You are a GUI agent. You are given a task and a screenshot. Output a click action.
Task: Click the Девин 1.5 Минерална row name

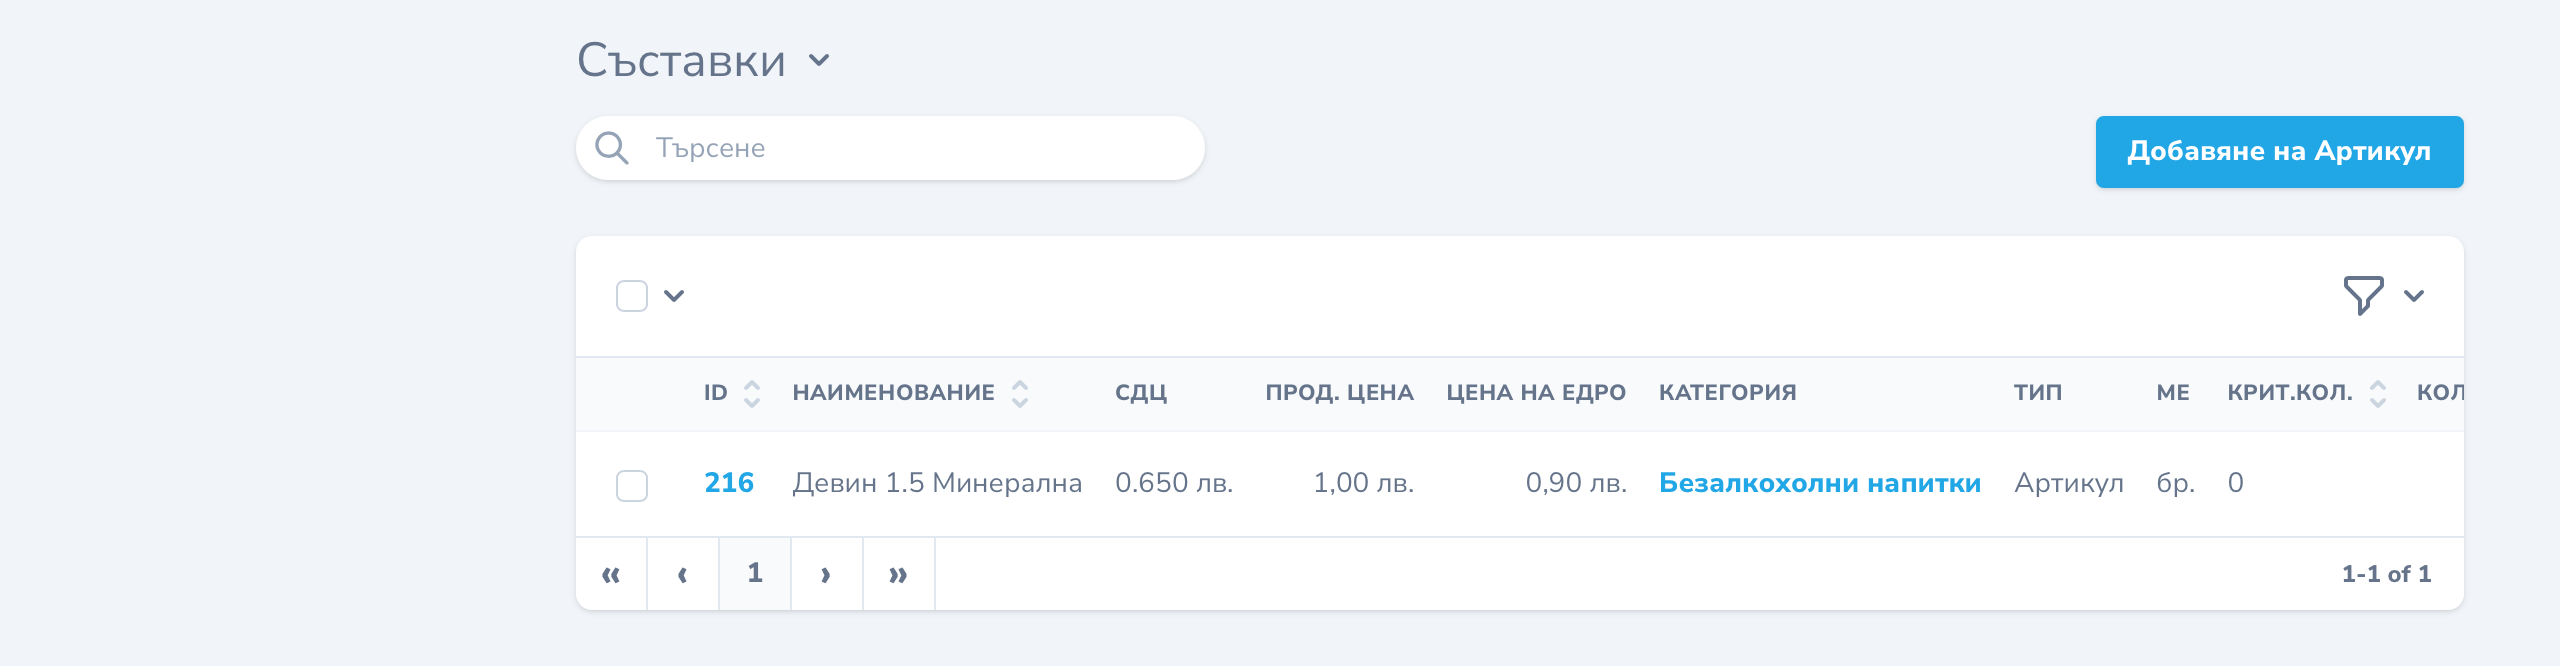(937, 483)
